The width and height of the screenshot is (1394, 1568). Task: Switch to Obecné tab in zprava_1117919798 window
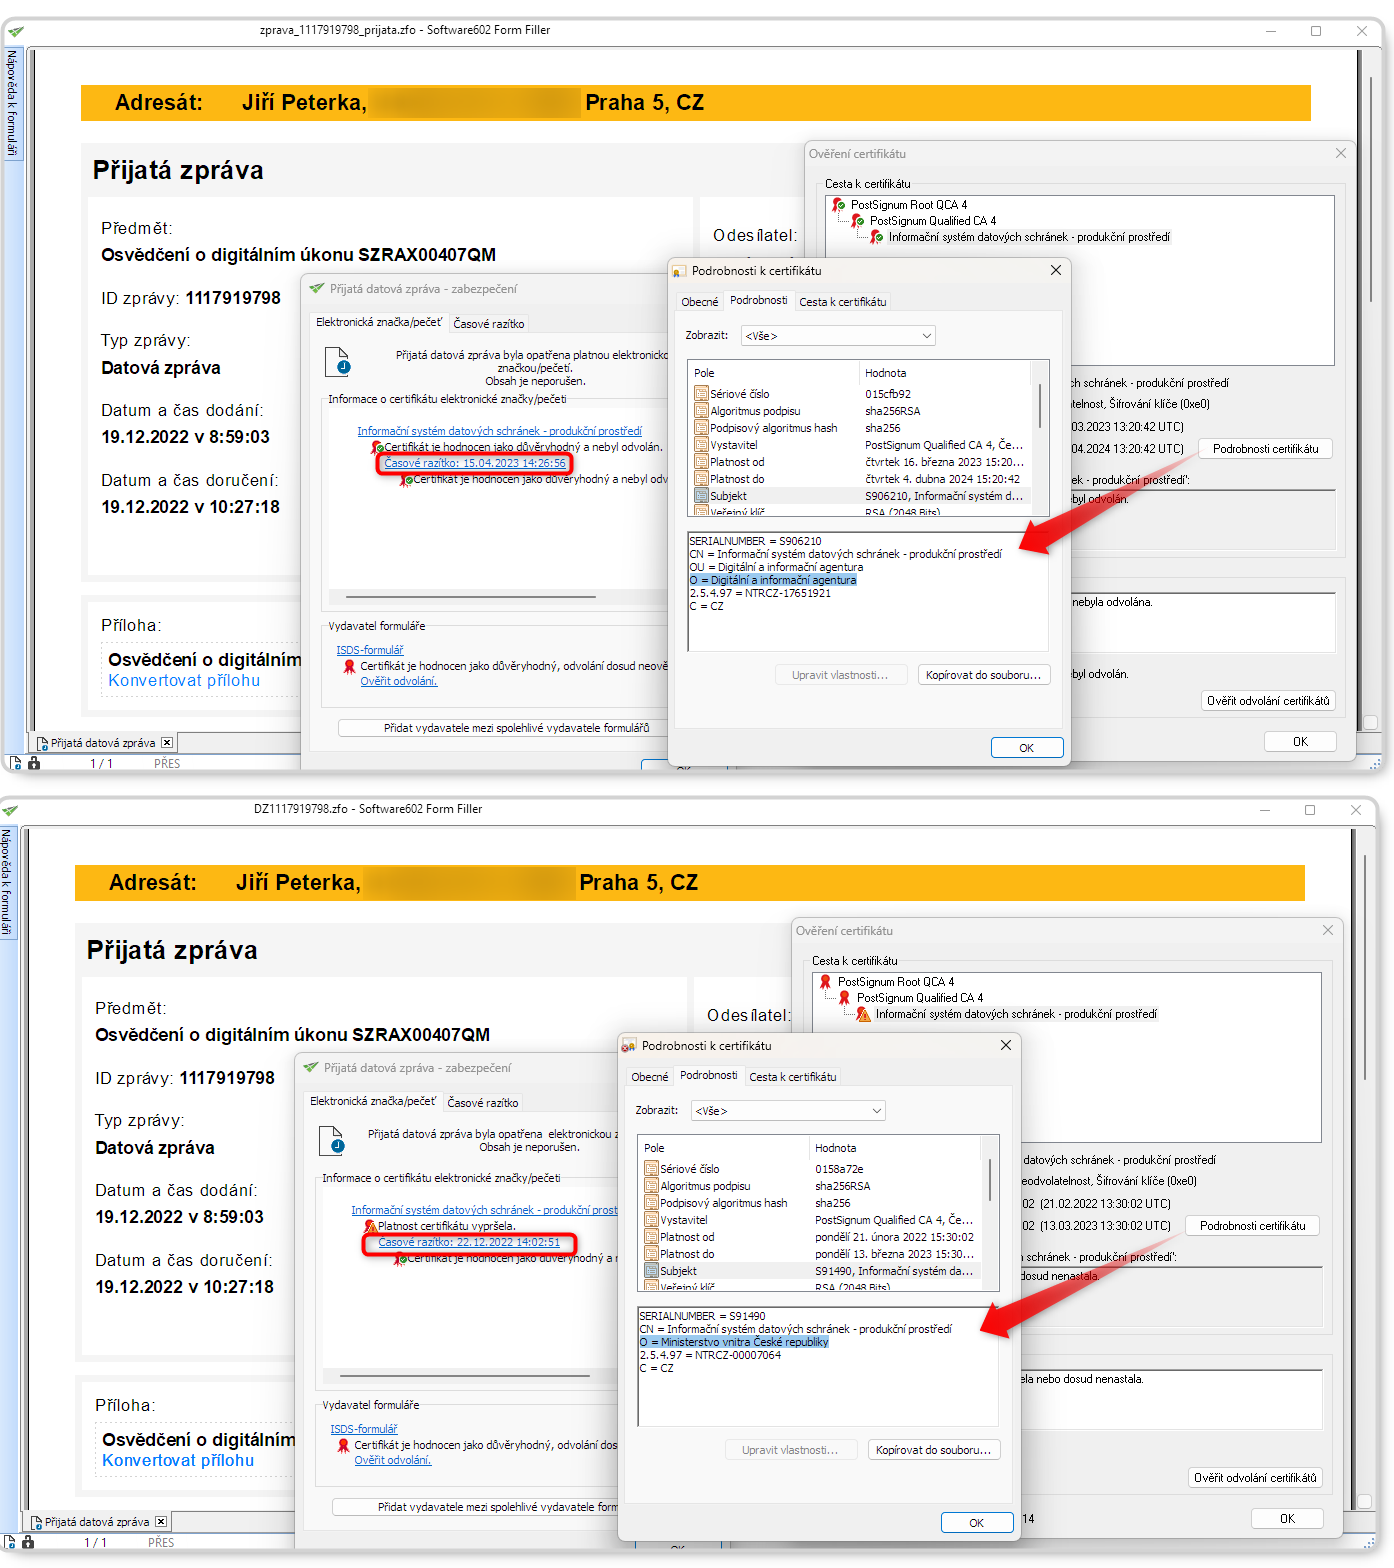point(700,302)
